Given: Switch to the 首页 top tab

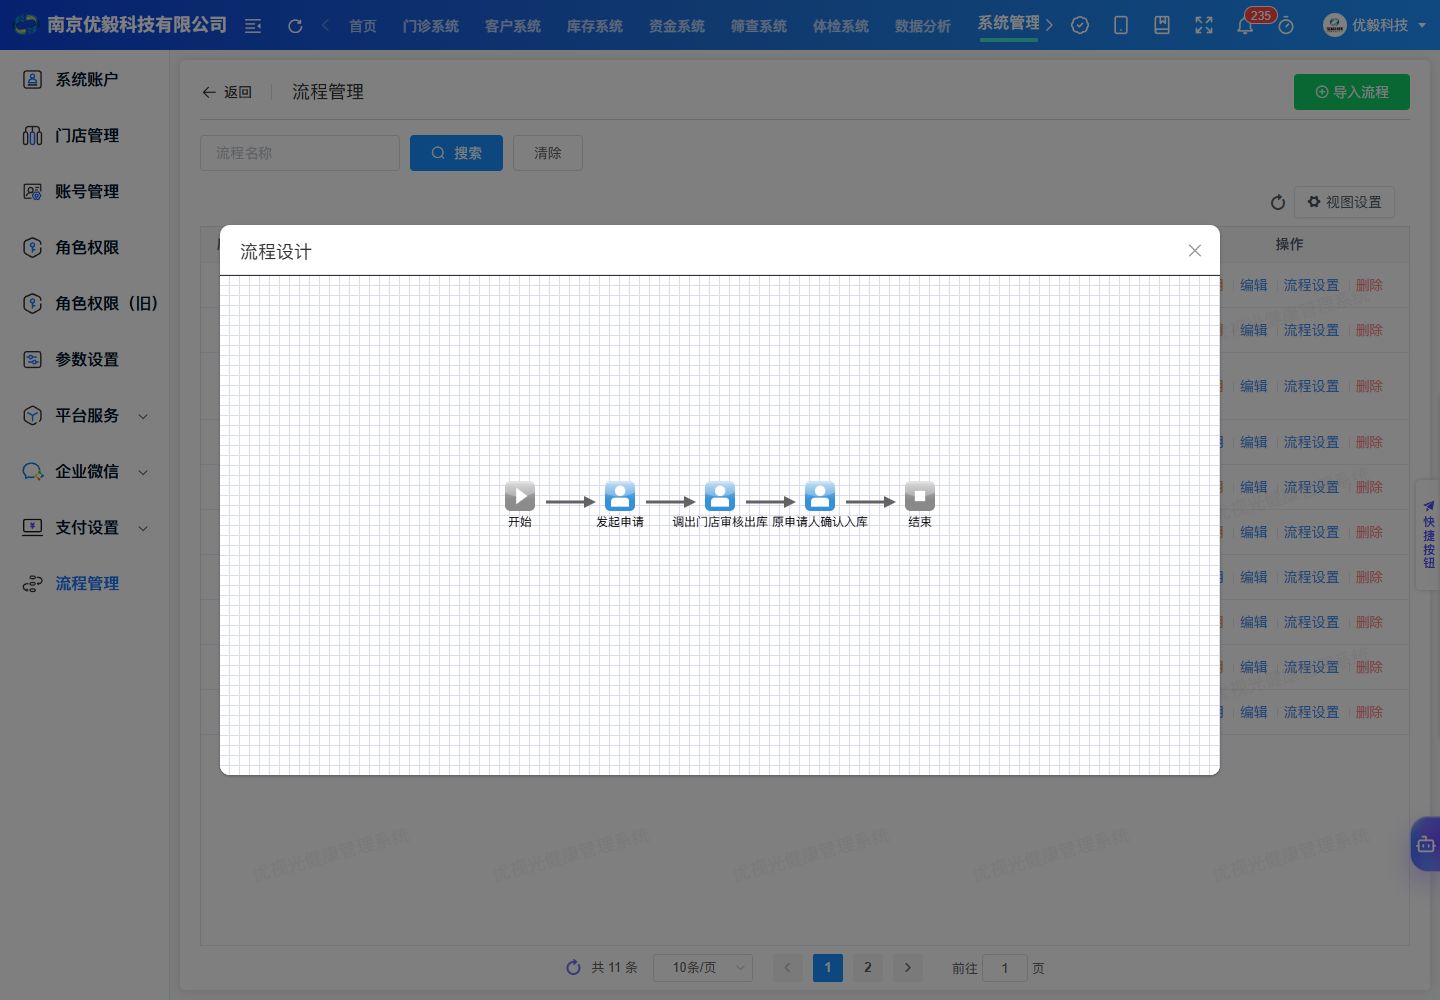Looking at the screenshot, I should pyautogui.click(x=363, y=26).
